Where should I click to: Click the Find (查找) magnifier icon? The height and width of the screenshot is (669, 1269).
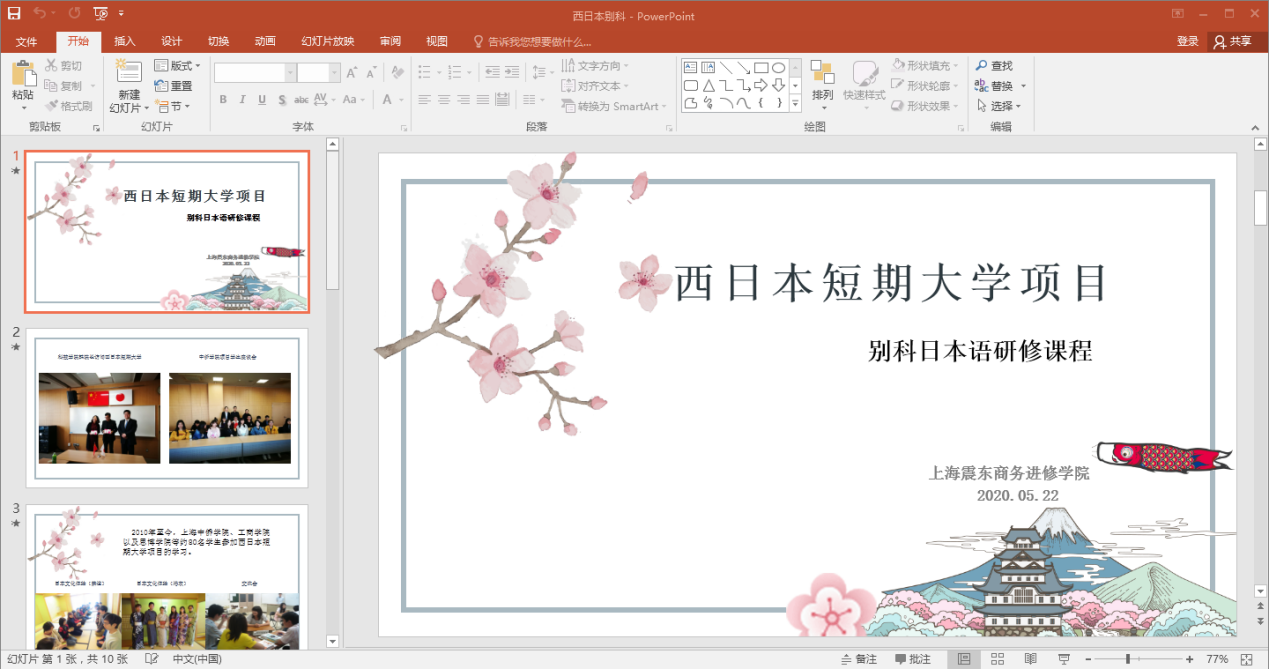[982, 66]
